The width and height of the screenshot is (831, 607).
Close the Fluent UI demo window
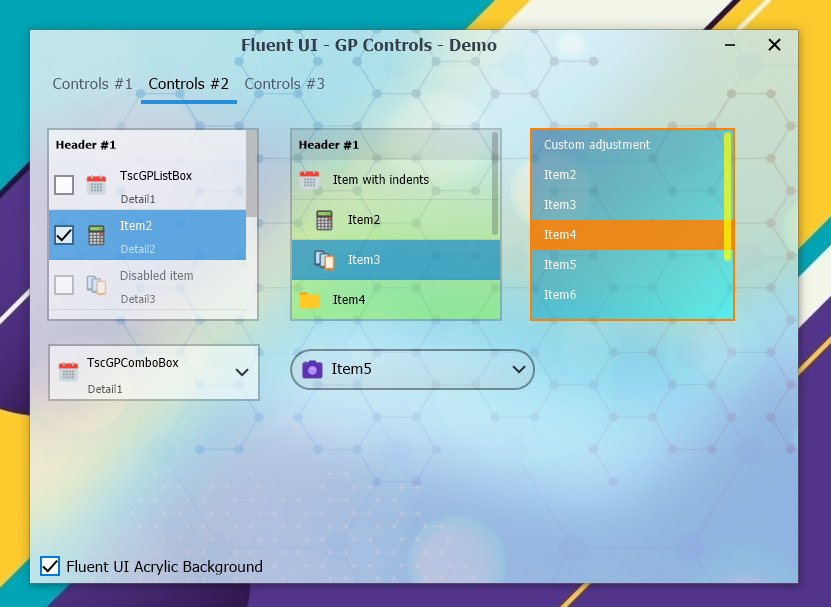point(774,45)
